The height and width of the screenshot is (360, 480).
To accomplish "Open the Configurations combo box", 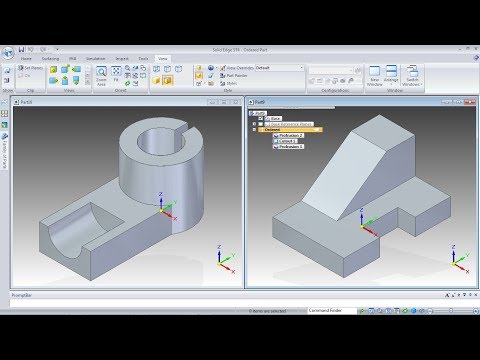I will (331, 70).
